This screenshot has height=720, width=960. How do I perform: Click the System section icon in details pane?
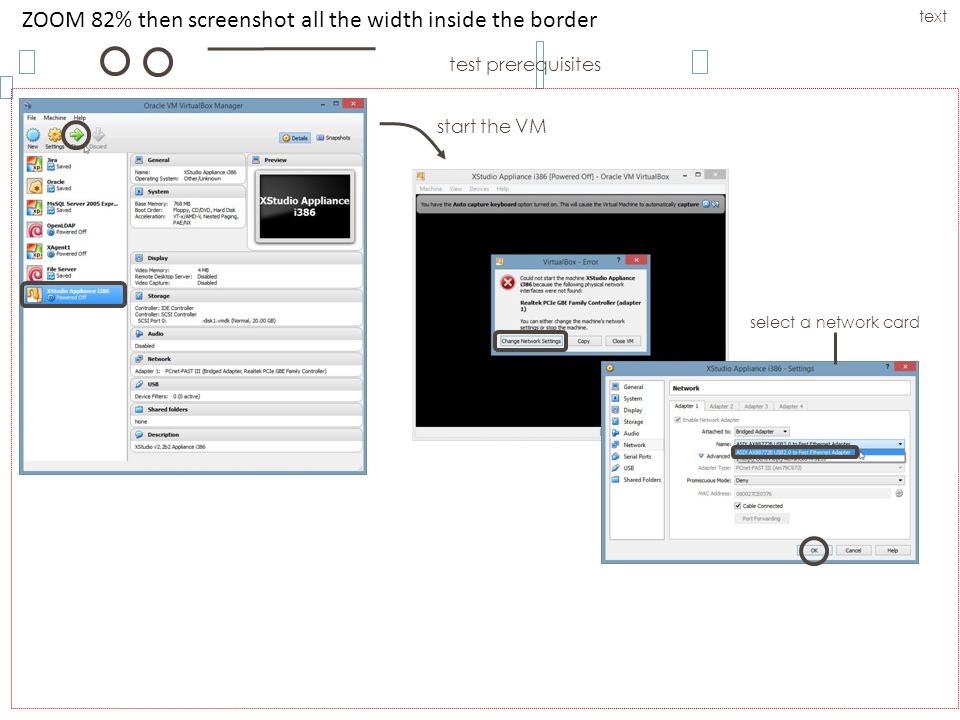coord(139,192)
